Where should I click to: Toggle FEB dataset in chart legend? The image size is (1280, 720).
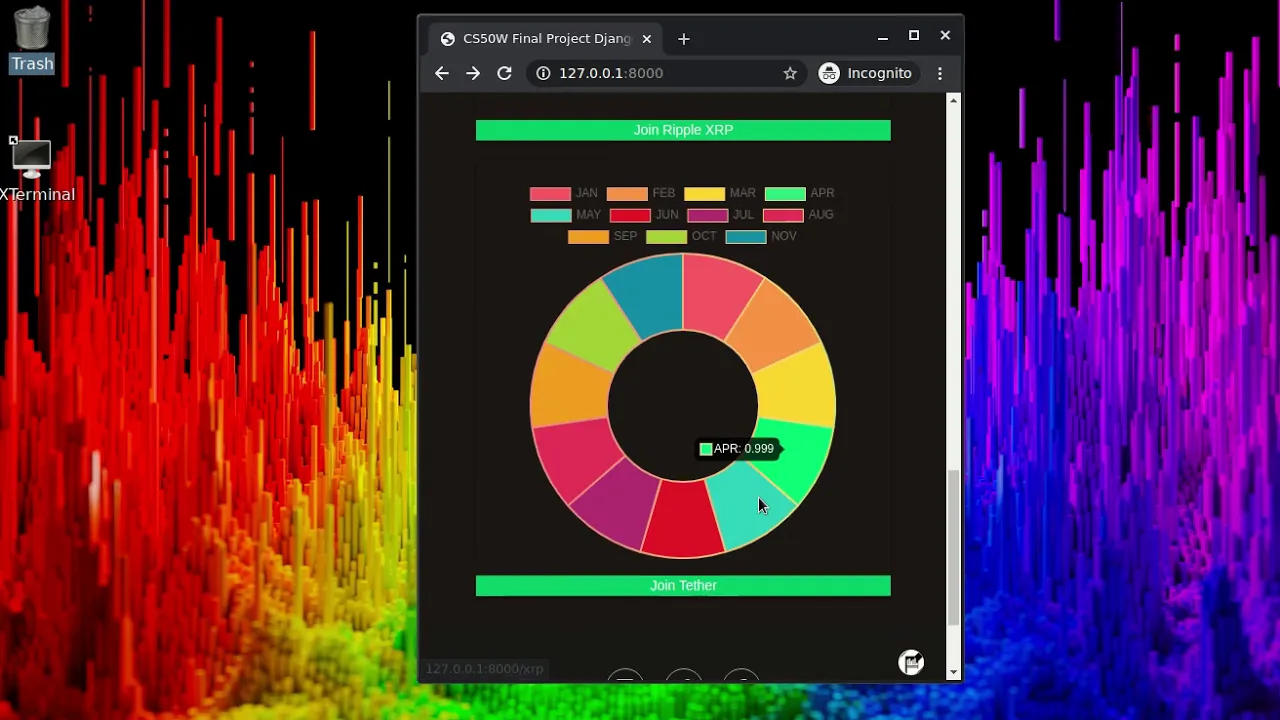[641, 193]
